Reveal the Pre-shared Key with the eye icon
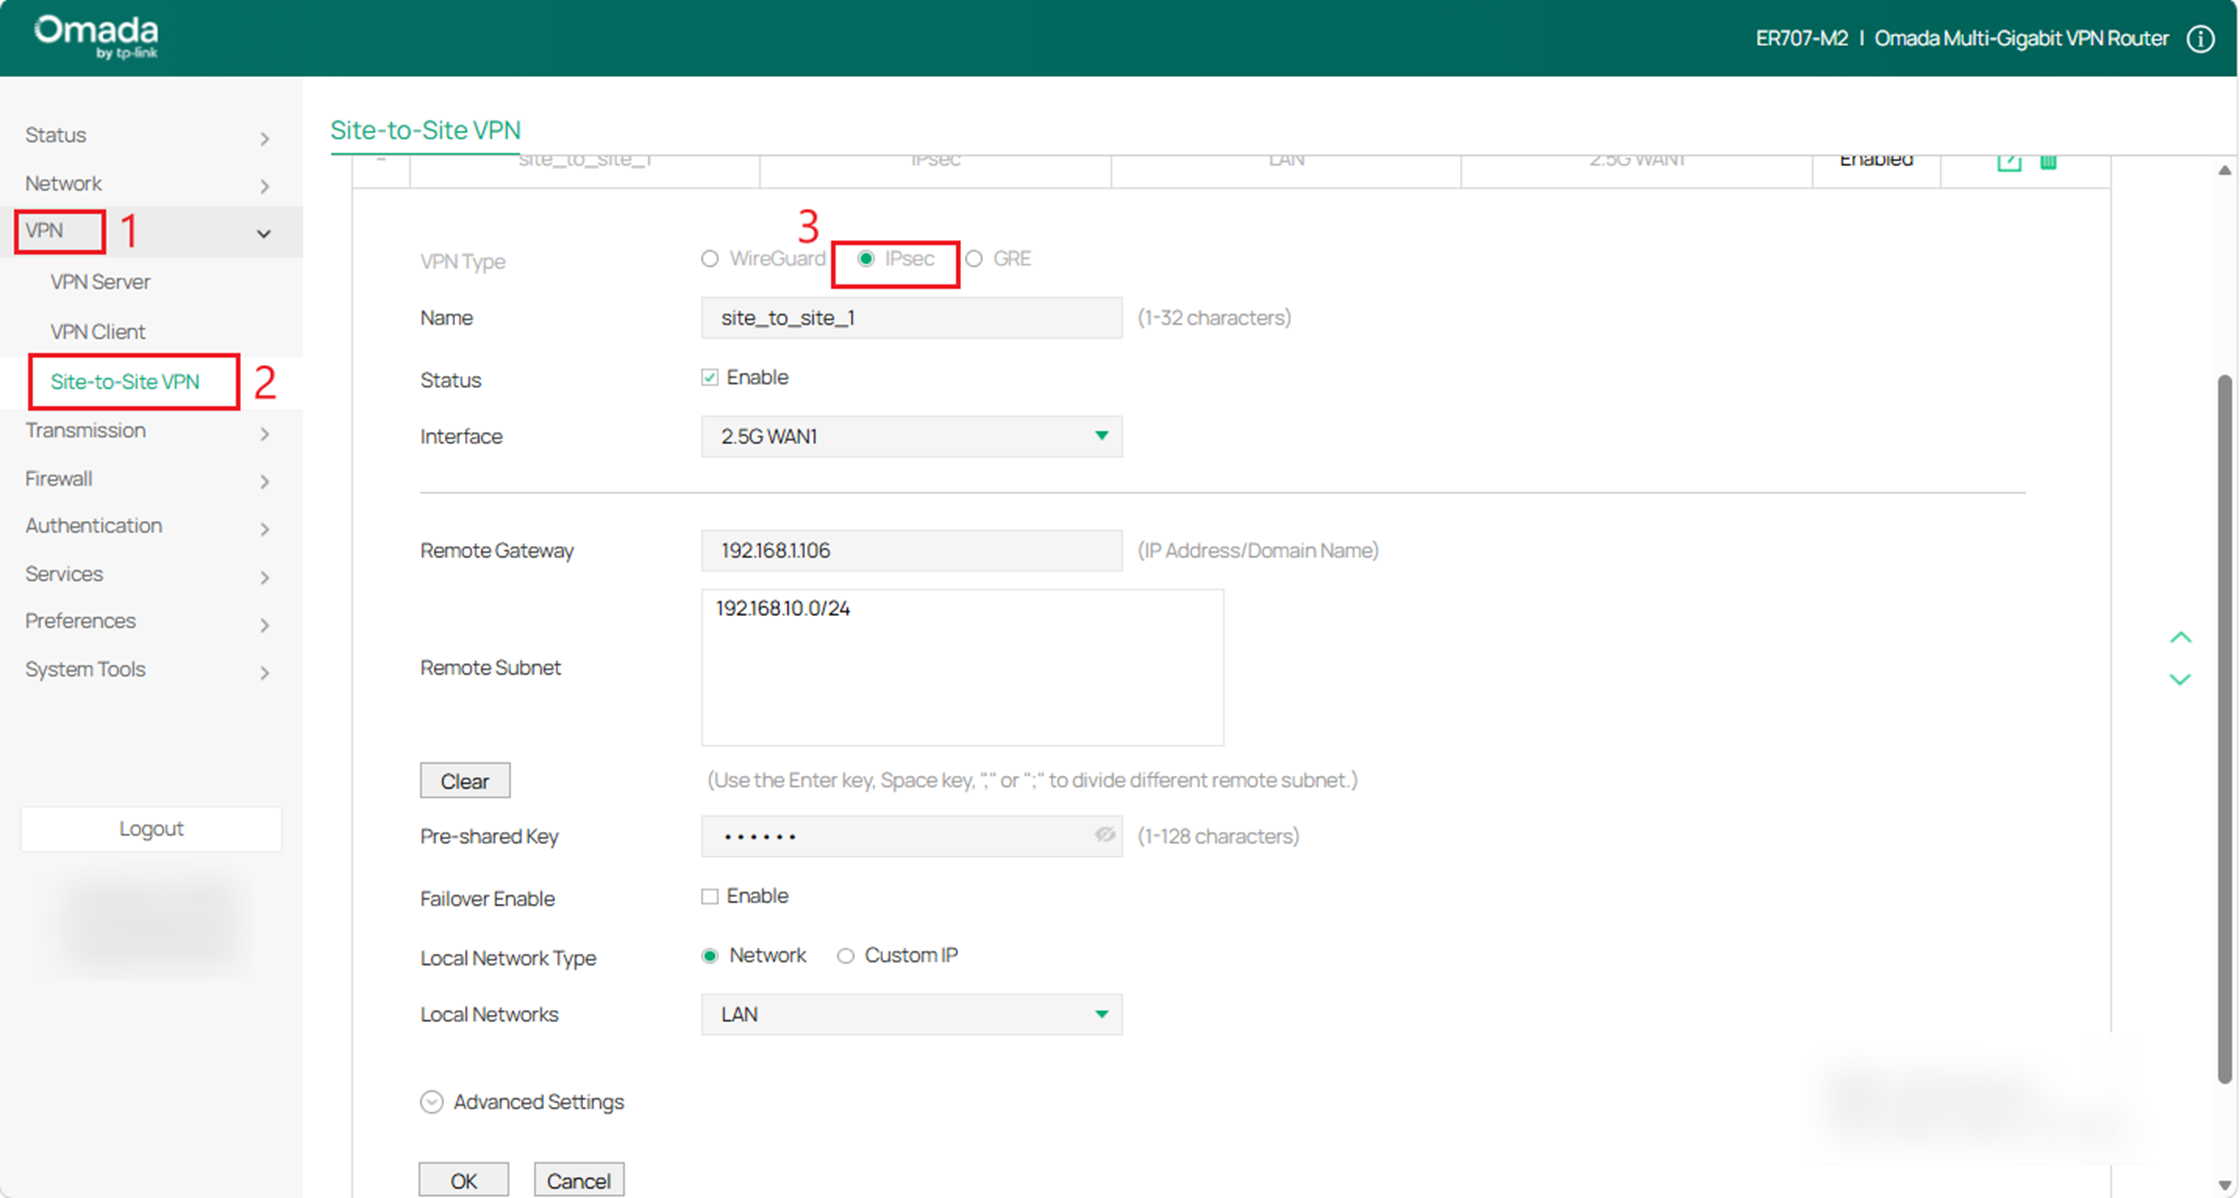This screenshot has width=2240, height=1198. coord(1104,836)
